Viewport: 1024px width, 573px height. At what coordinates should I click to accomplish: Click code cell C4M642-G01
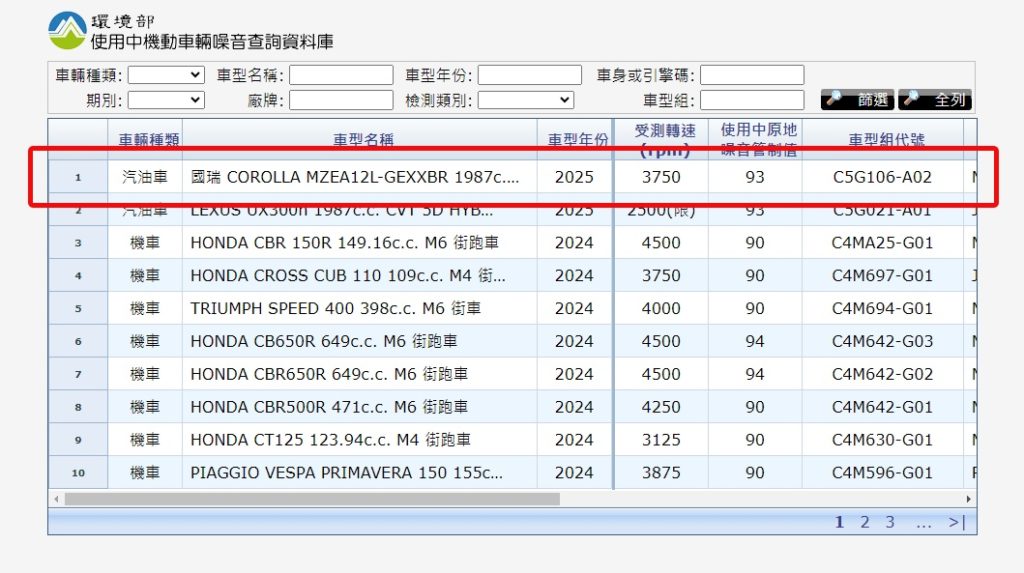pyautogui.click(x=882, y=407)
